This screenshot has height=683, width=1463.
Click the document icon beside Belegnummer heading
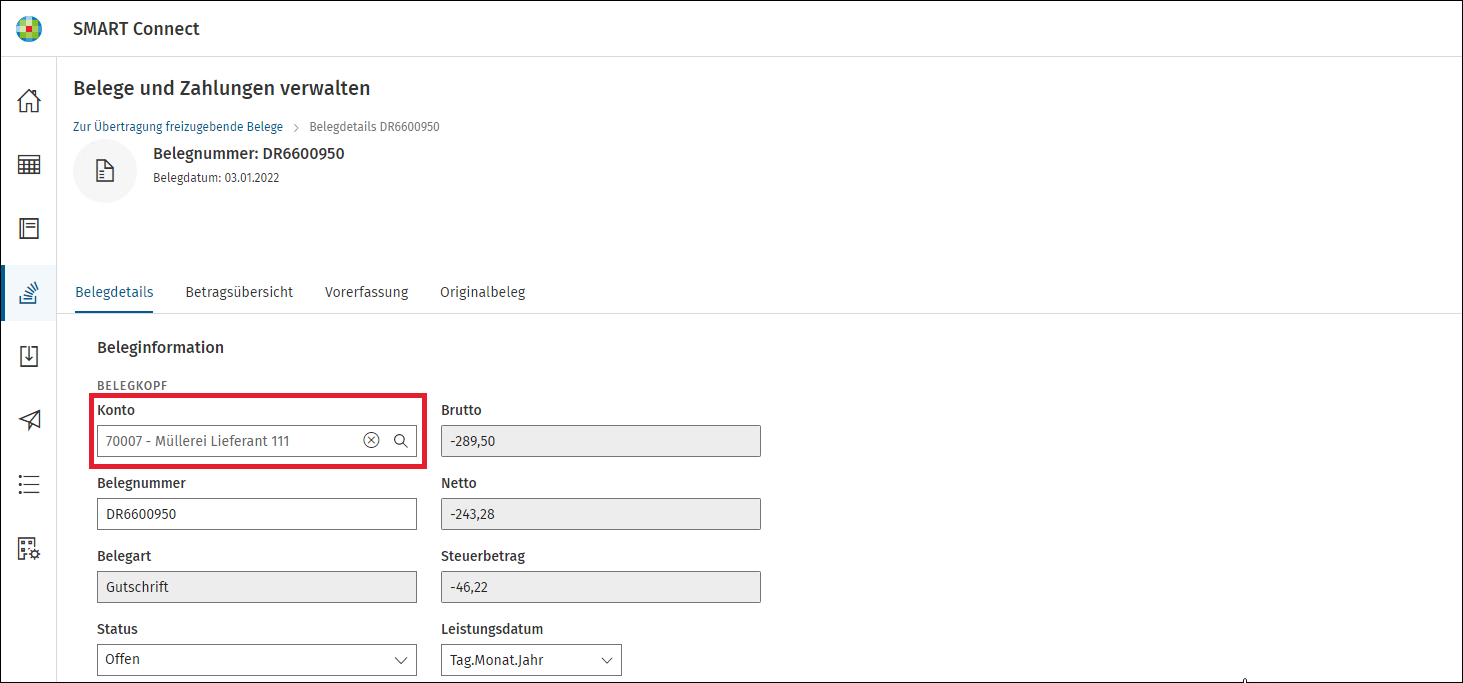pos(105,171)
